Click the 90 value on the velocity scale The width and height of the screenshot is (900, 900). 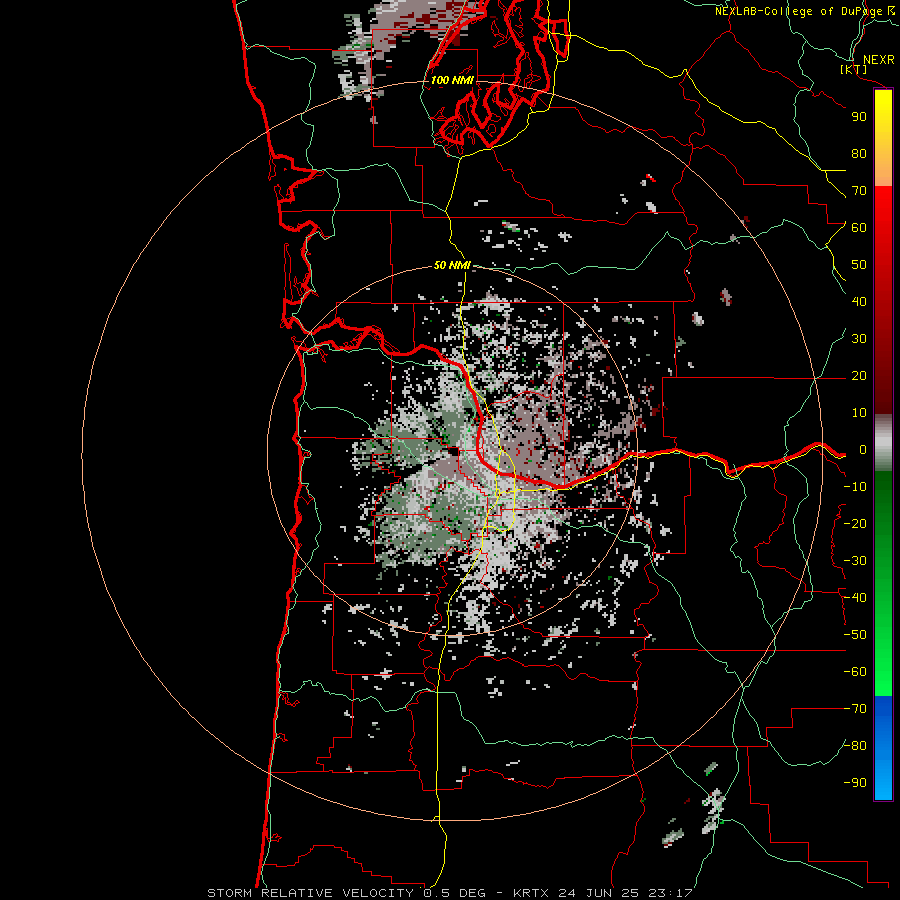859,117
